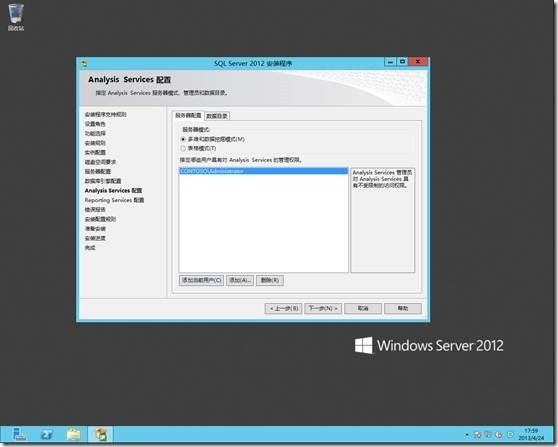Go back with <上一步(B)
This screenshot has width=558, height=447.
[x=284, y=308]
